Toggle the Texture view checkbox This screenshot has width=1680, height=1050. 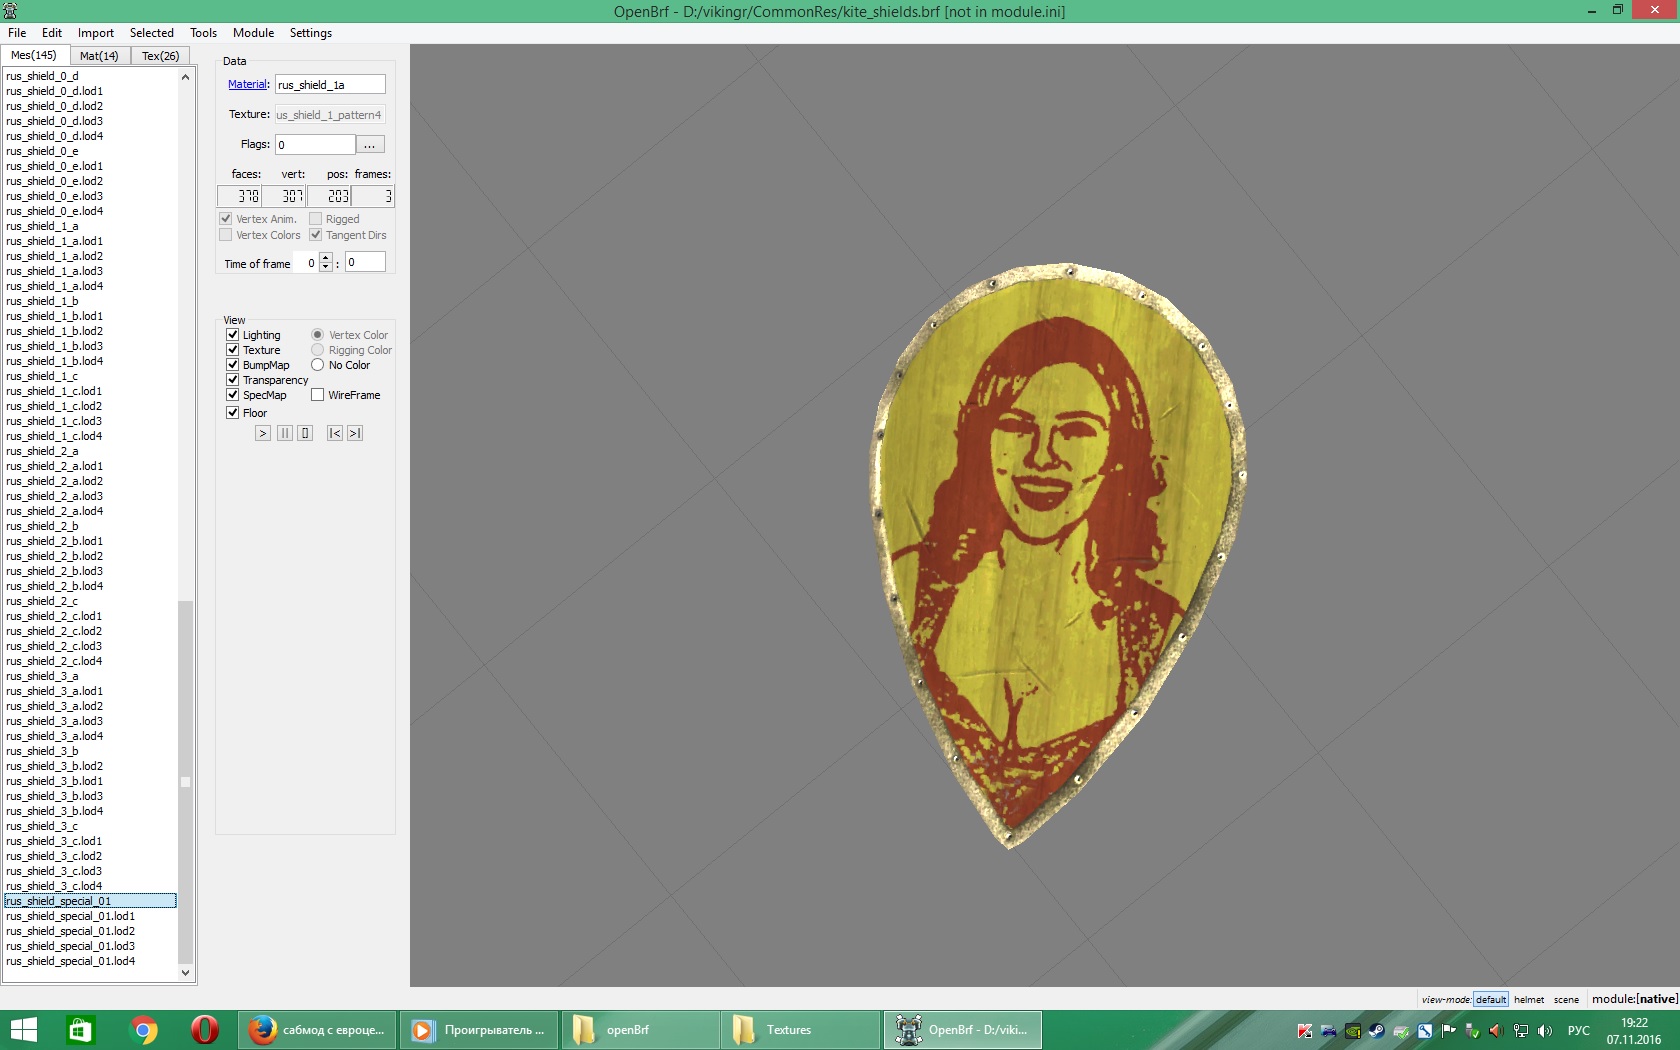pos(232,350)
